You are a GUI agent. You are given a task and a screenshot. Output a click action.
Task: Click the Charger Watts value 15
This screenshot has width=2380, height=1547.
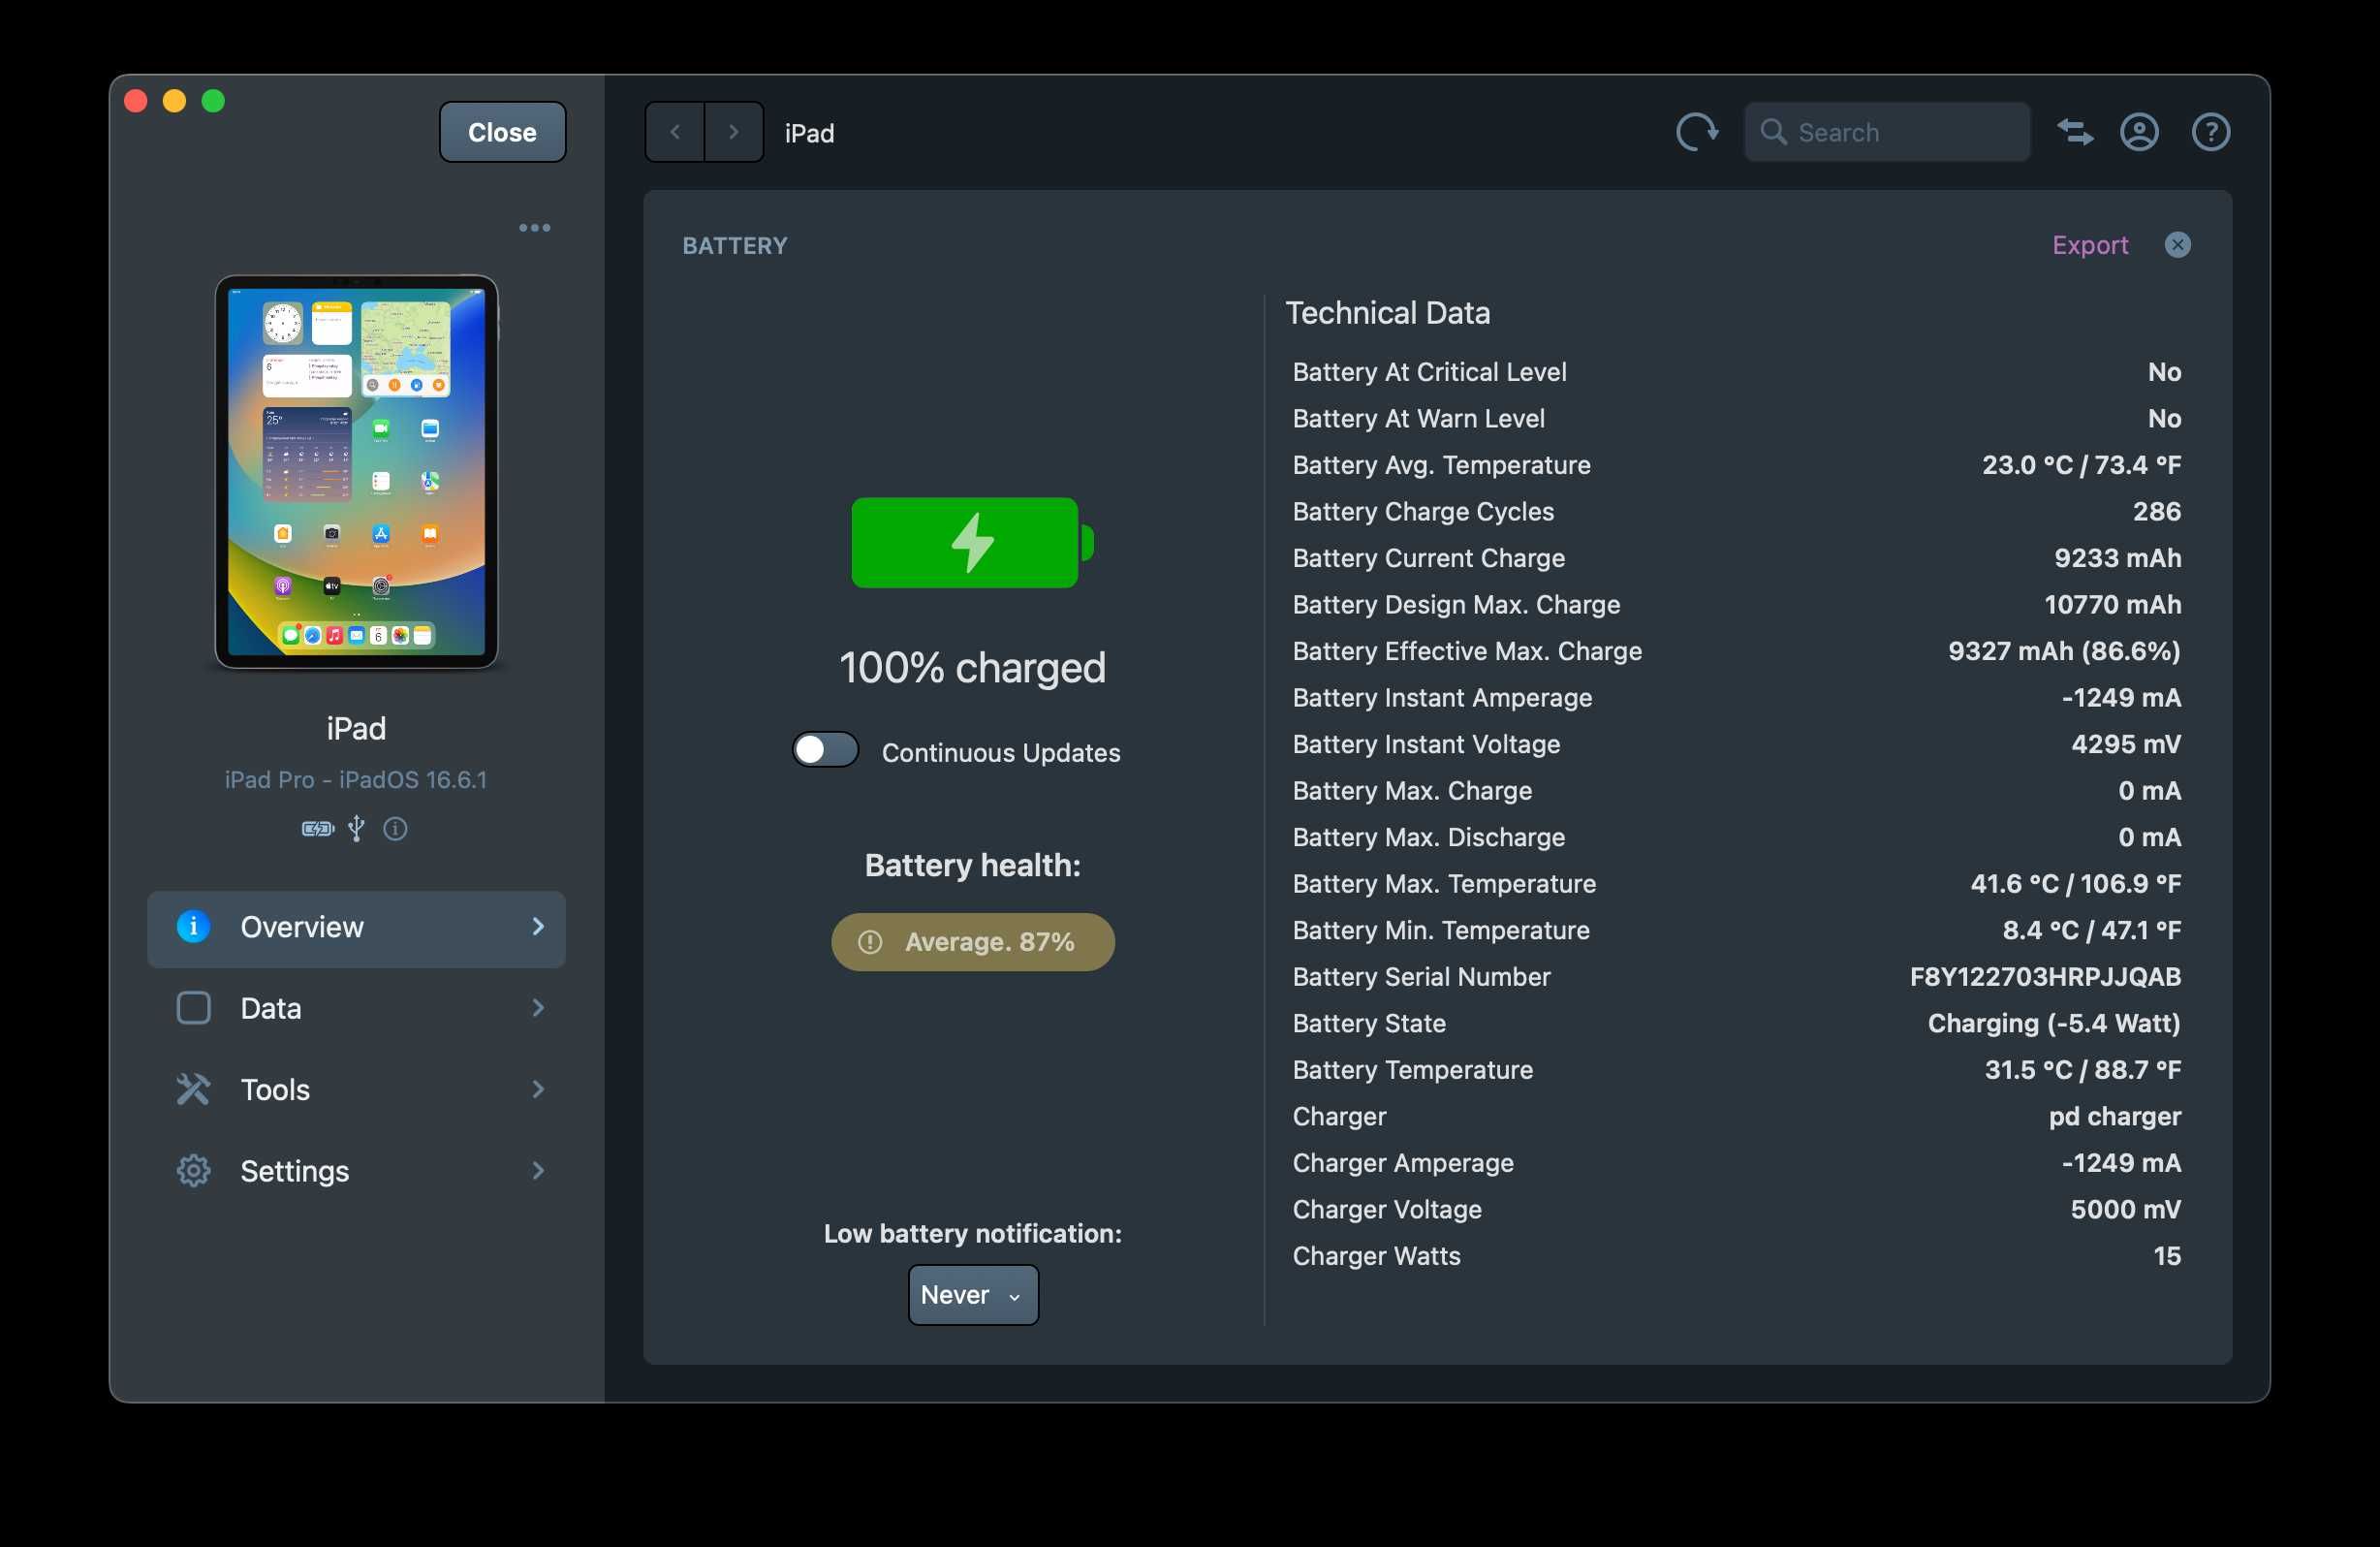click(x=2167, y=1256)
